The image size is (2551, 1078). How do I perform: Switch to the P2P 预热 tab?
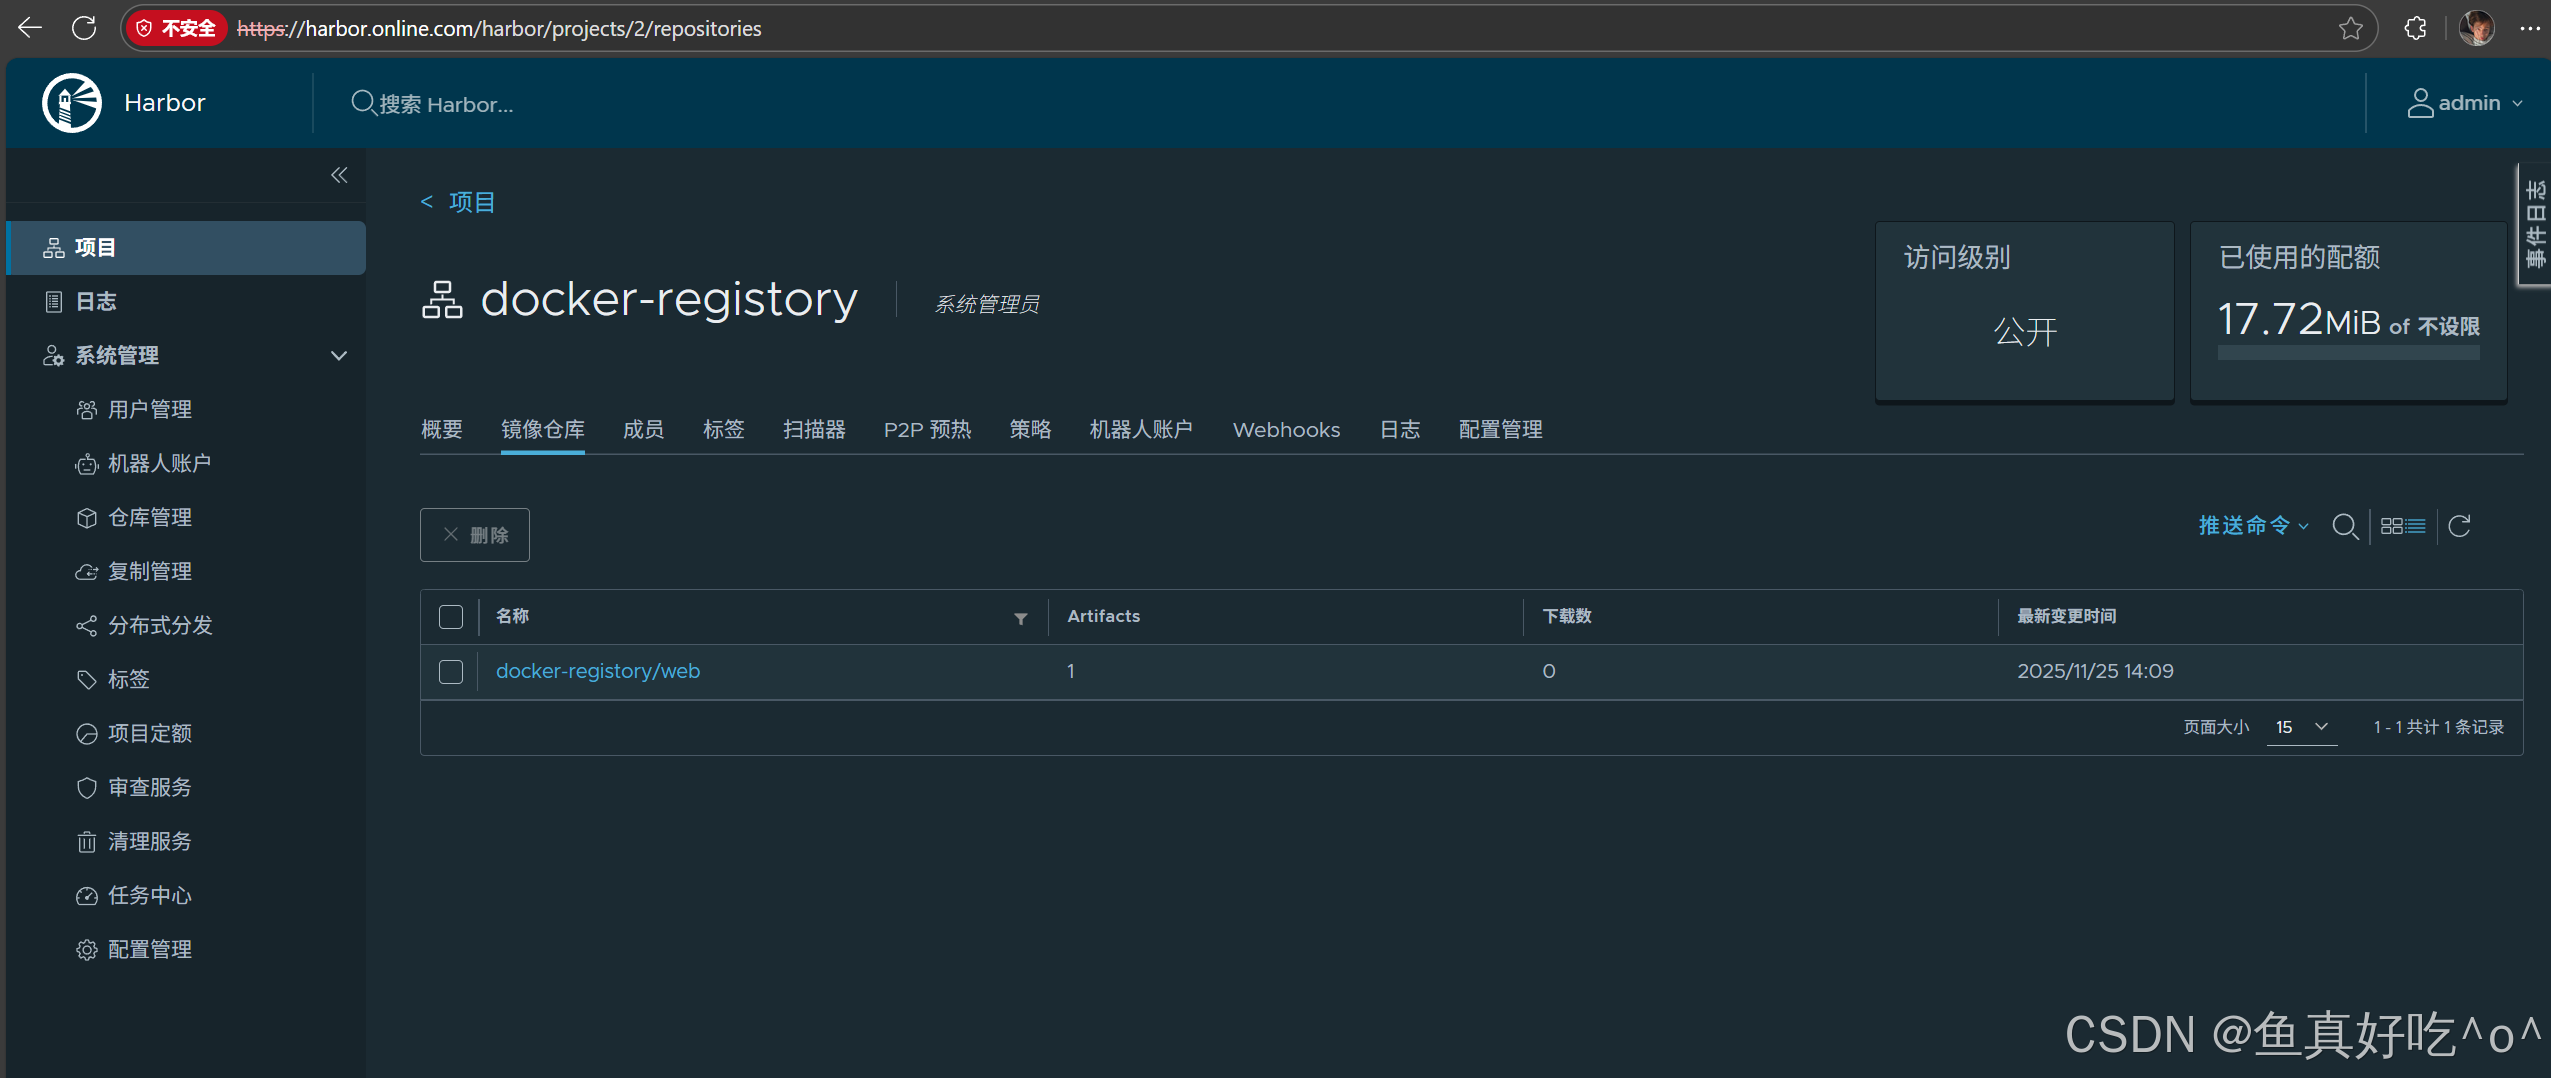tap(928, 430)
